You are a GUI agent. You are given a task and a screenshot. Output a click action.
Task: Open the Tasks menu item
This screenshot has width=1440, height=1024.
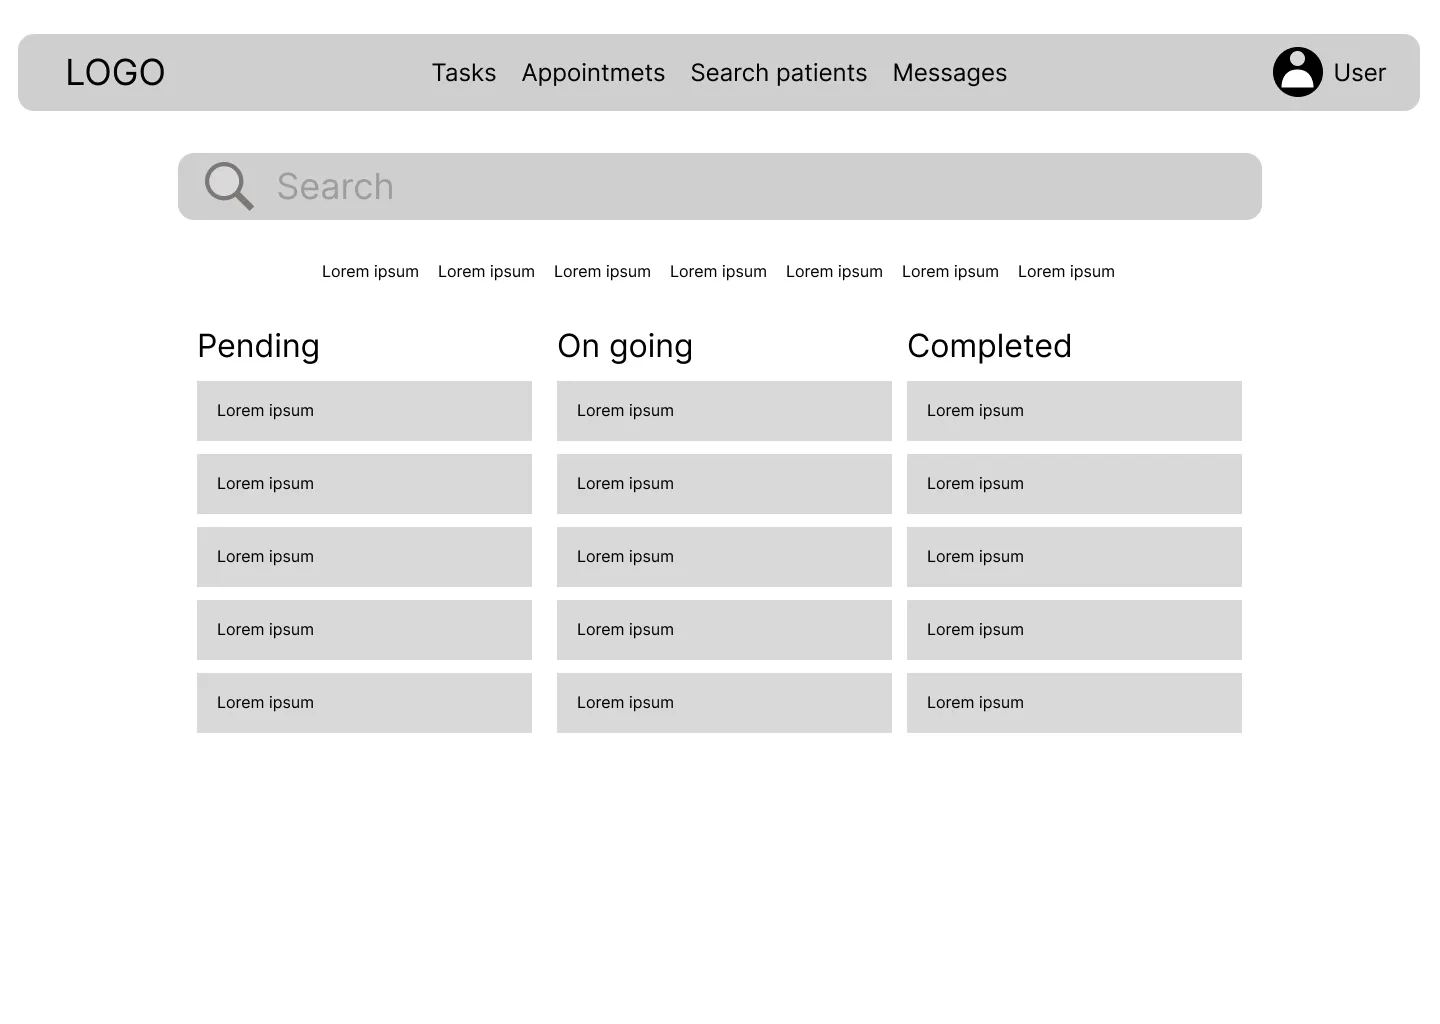click(463, 72)
